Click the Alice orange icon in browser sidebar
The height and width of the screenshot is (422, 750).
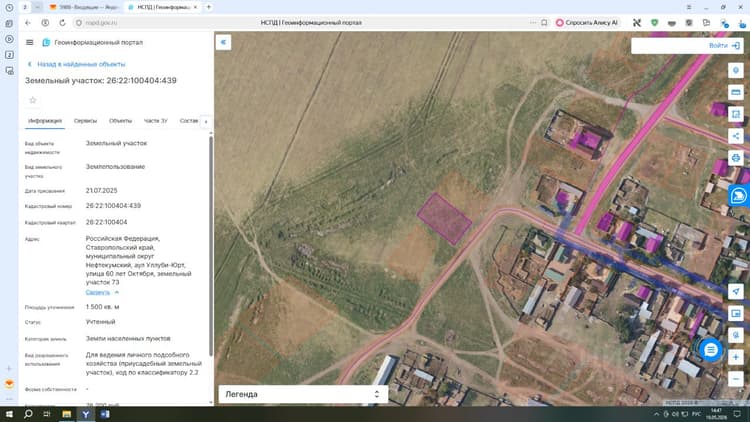9,384
